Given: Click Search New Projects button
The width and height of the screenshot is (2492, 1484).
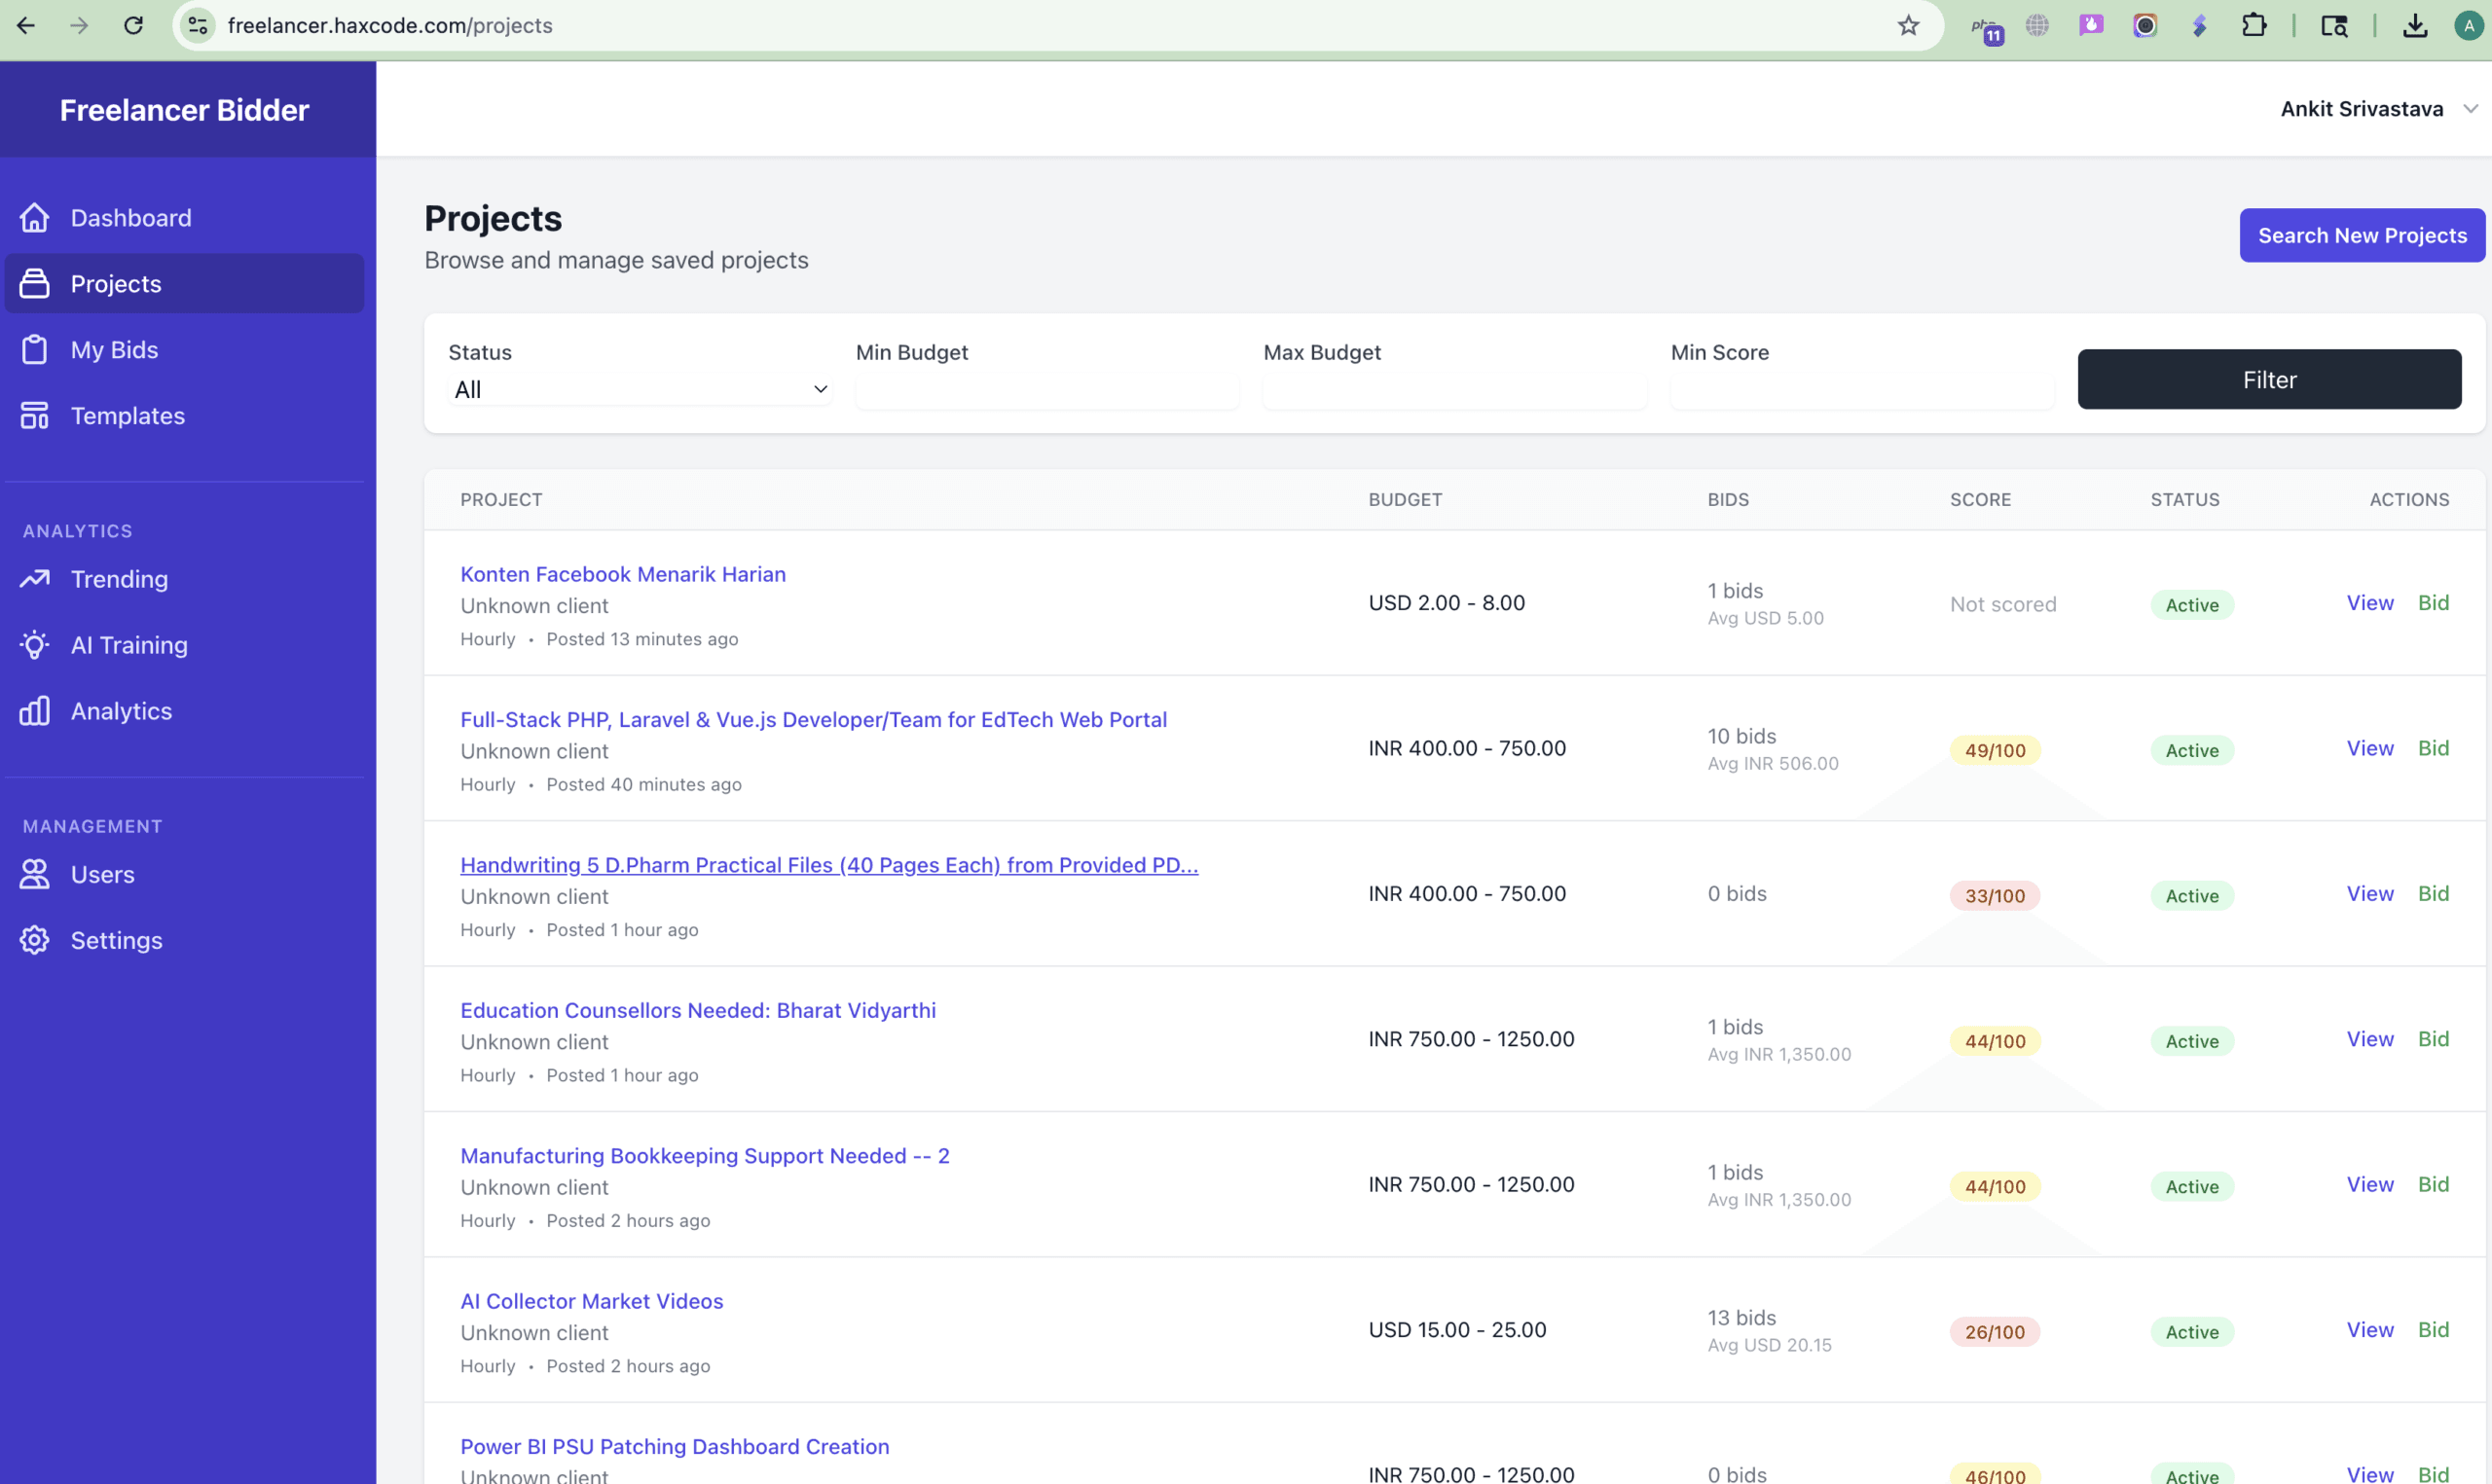Looking at the screenshot, I should point(2361,235).
